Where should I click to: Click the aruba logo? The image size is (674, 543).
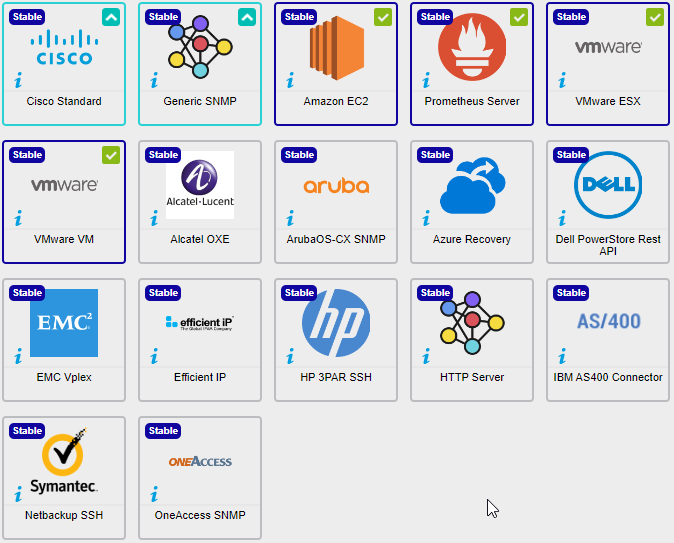[x=336, y=186]
